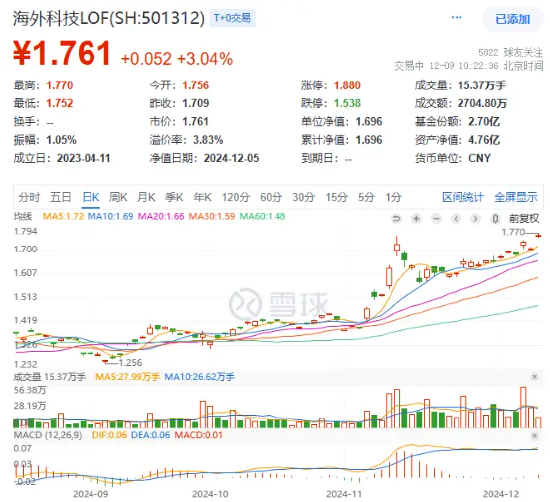The image size is (550, 502).
Task: Click the 跌停 1.538 limit-down value
Action: tap(347, 103)
